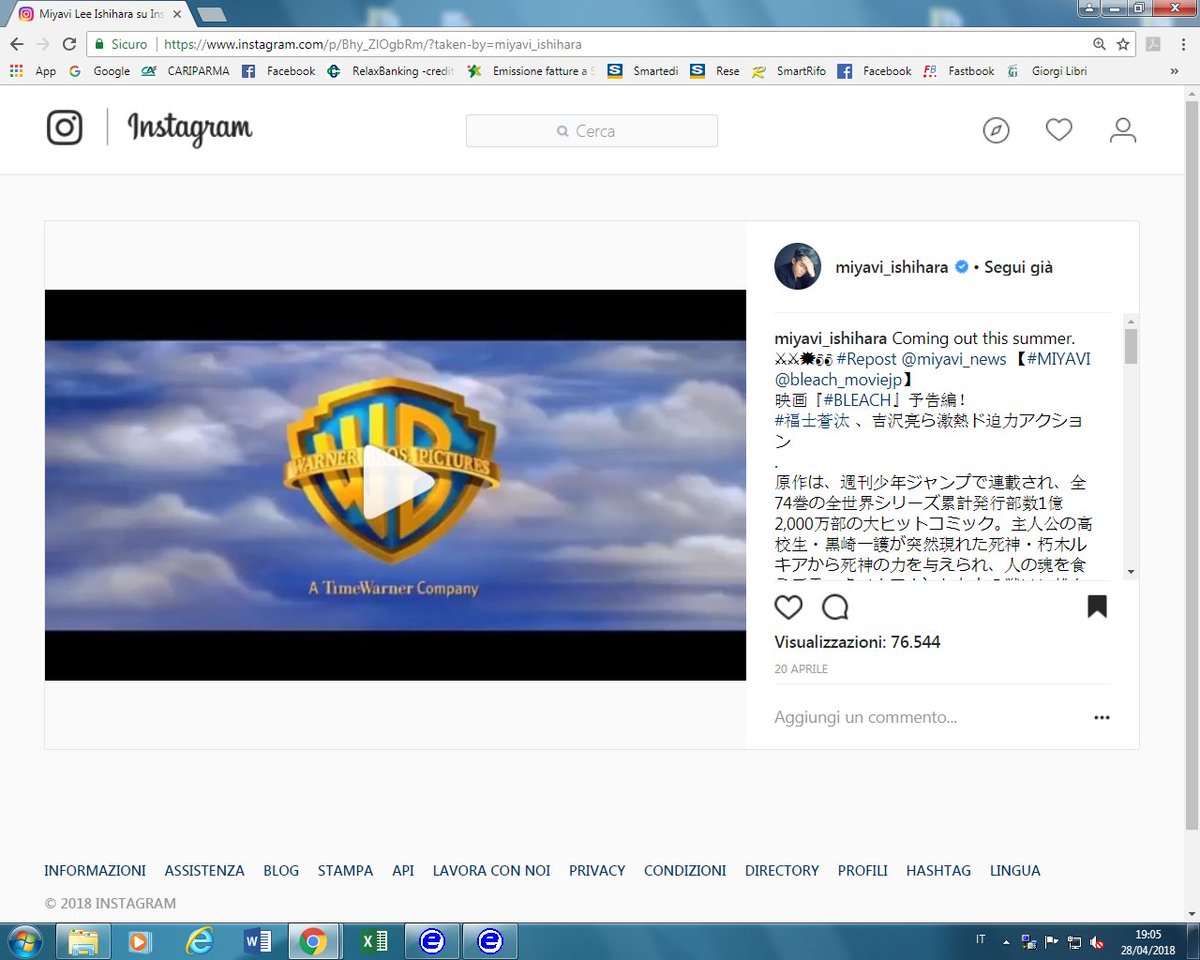Open the SmartRifo bookmark
Viewport: 1200px width, 960px height.
(x=788, y=71)
